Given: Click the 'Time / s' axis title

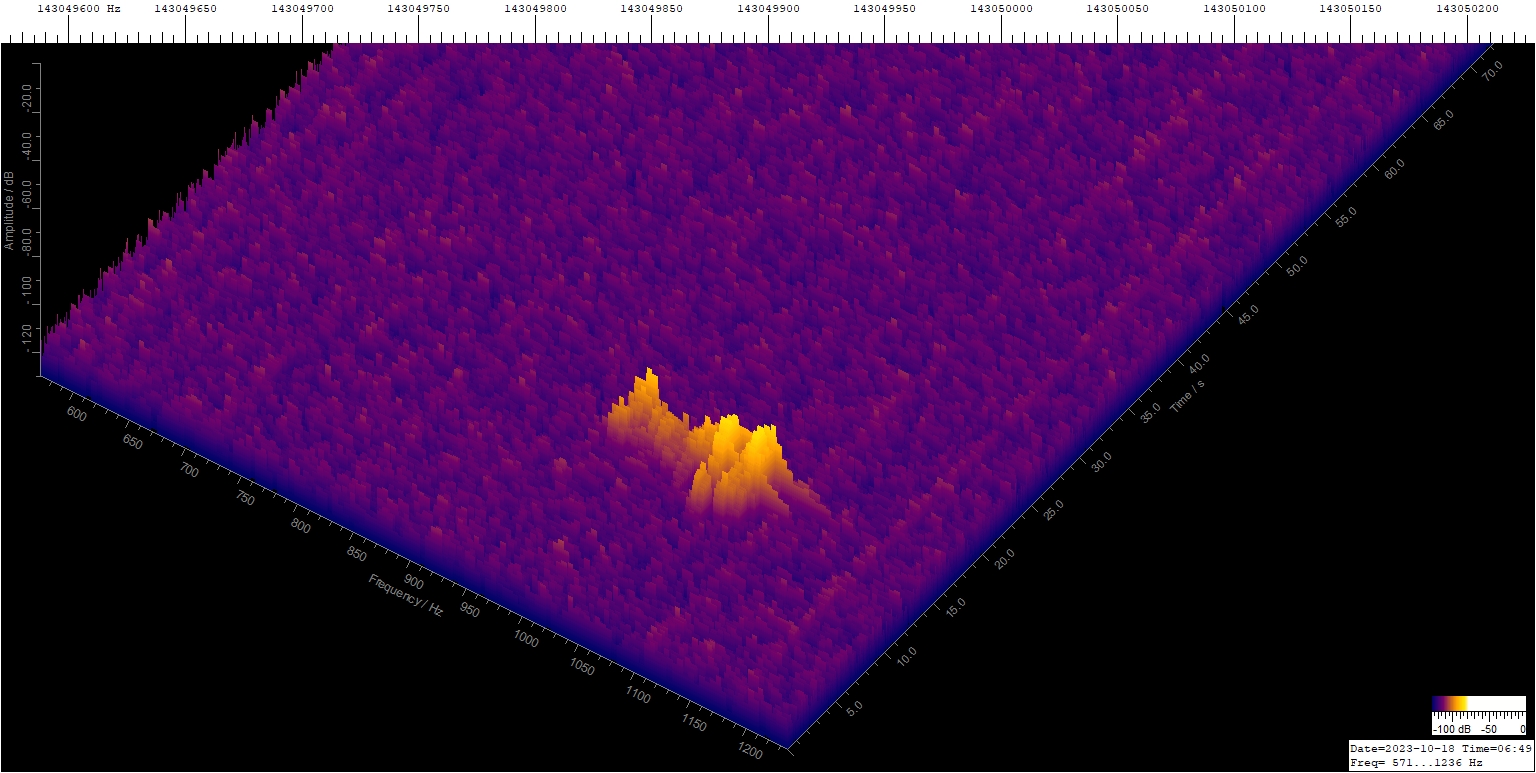Looking at the screenshot, I should (1188, 397).
